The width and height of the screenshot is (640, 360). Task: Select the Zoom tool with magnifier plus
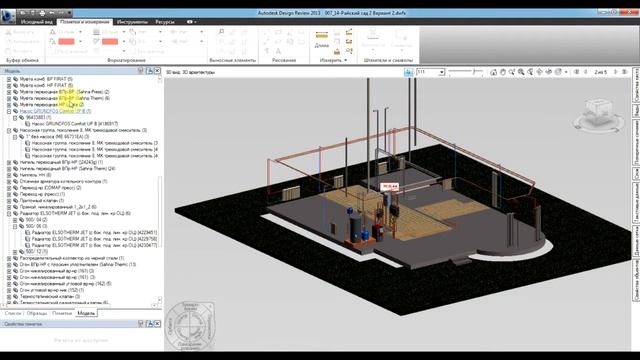(512, 72)
